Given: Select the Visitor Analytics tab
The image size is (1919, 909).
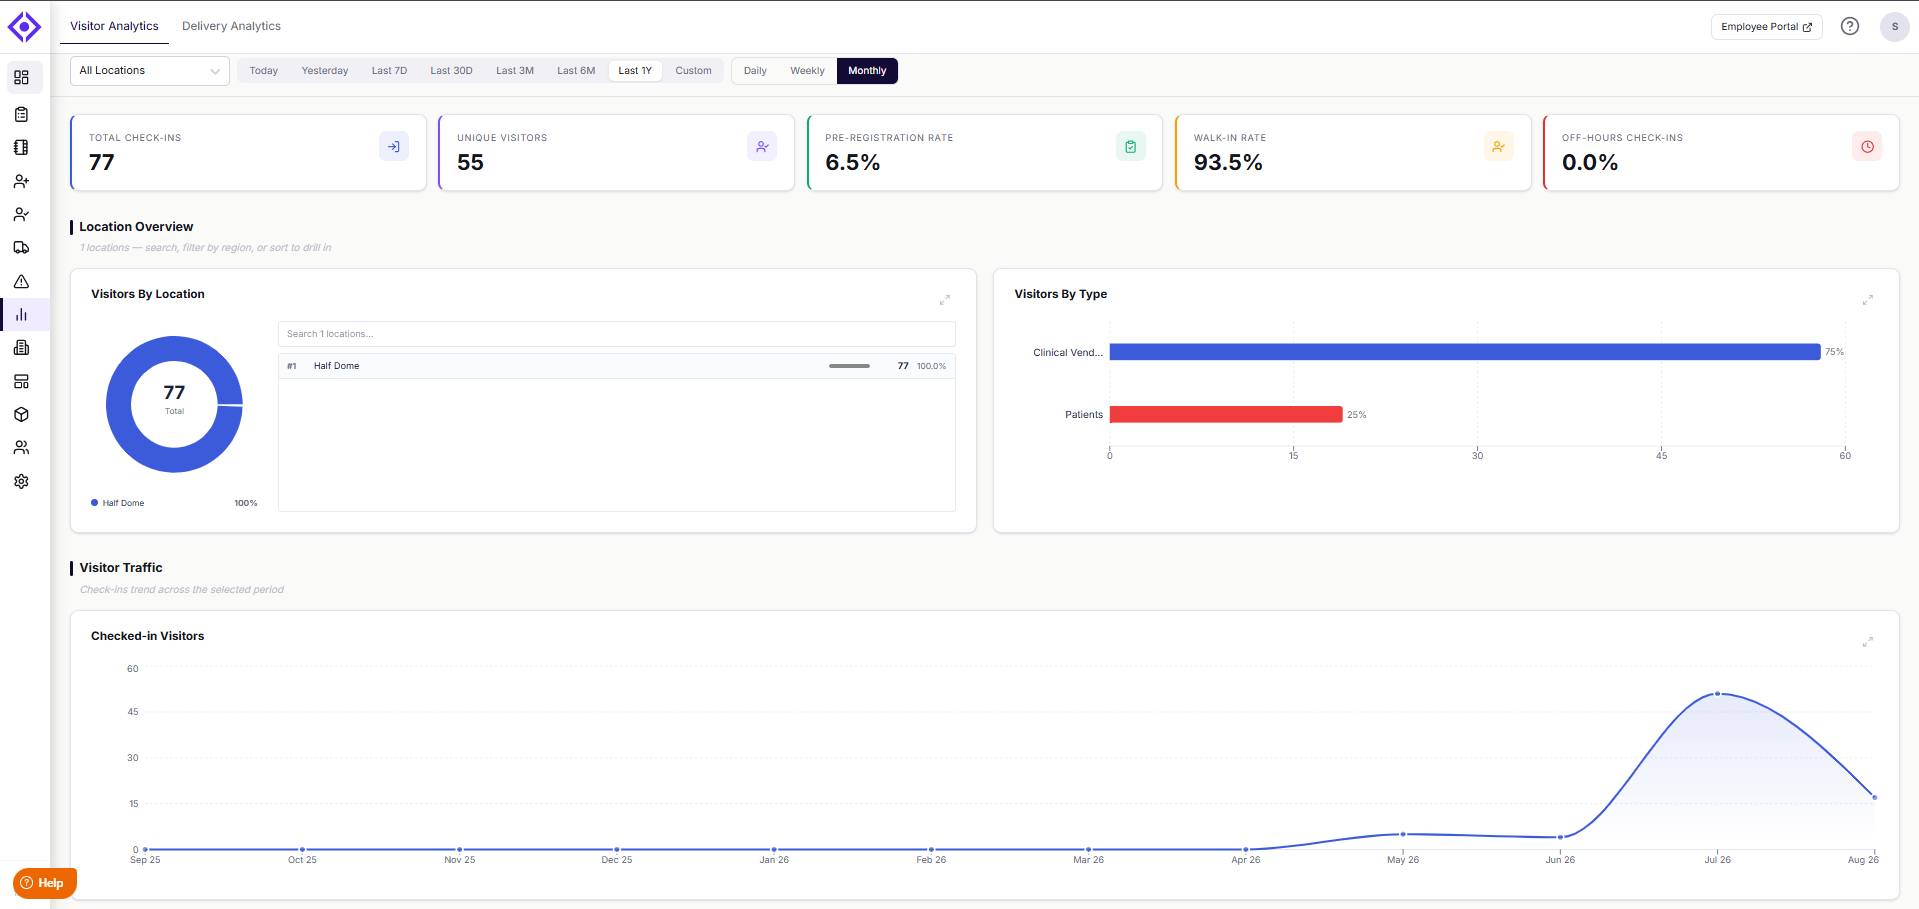Looking at the screenshot, I should point(114,26).
